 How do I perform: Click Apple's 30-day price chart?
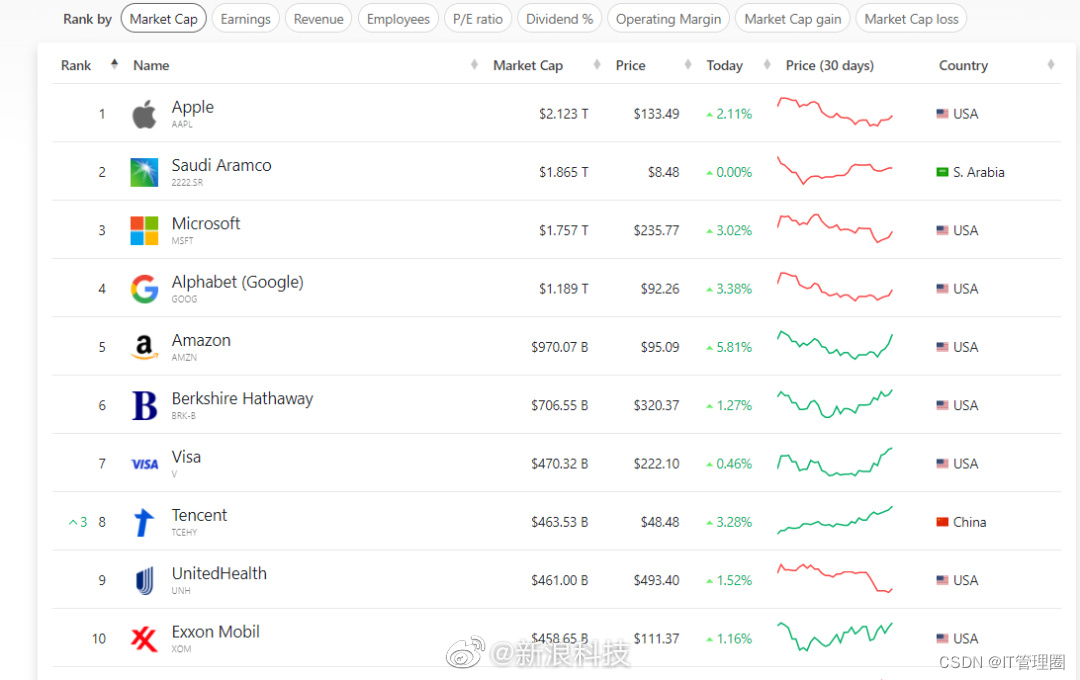835,112
